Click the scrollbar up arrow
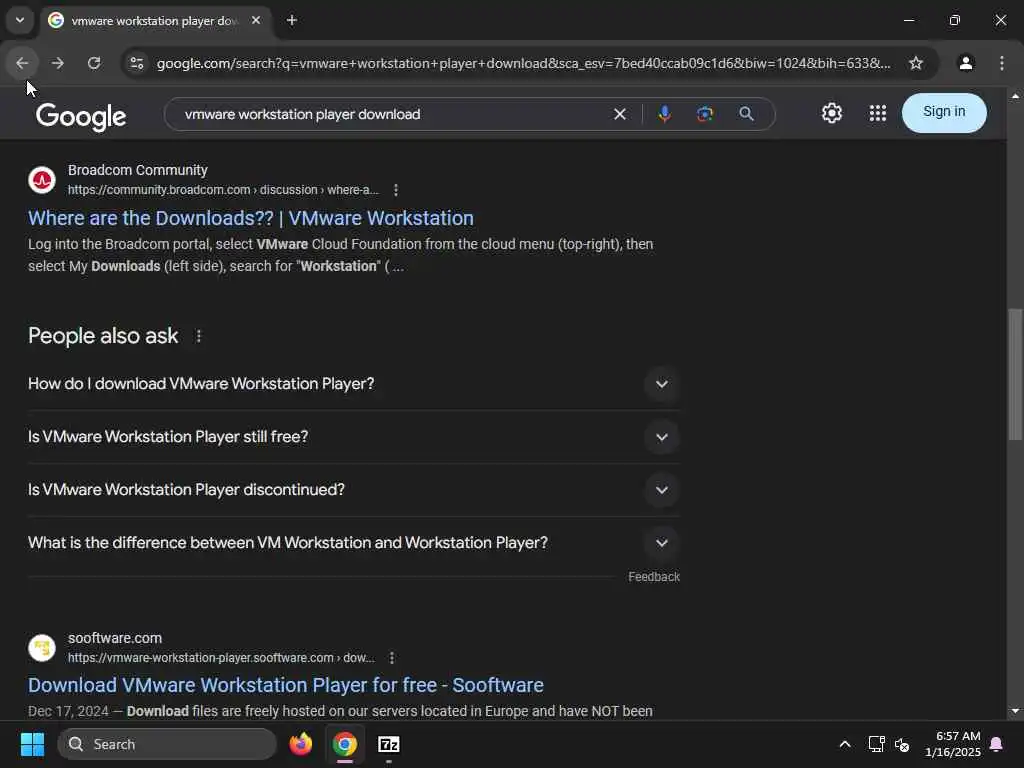1024x768 pixels. coord(1014,96)
